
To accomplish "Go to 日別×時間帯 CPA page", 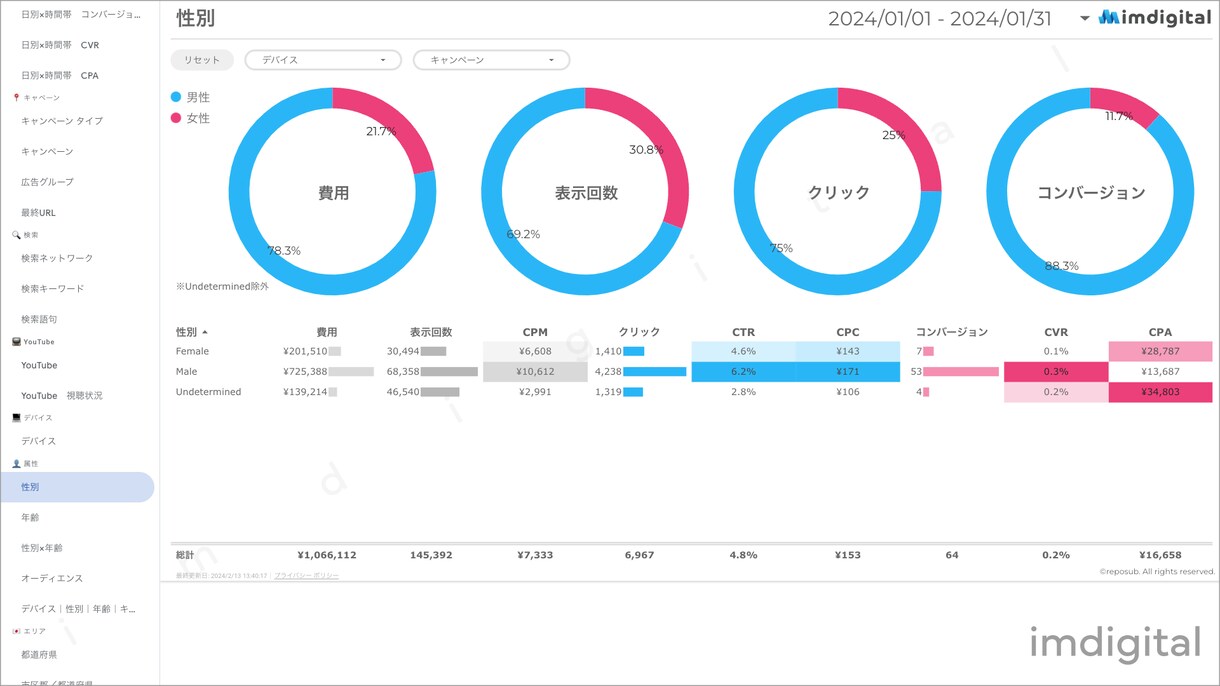I will tap(60, 75).
